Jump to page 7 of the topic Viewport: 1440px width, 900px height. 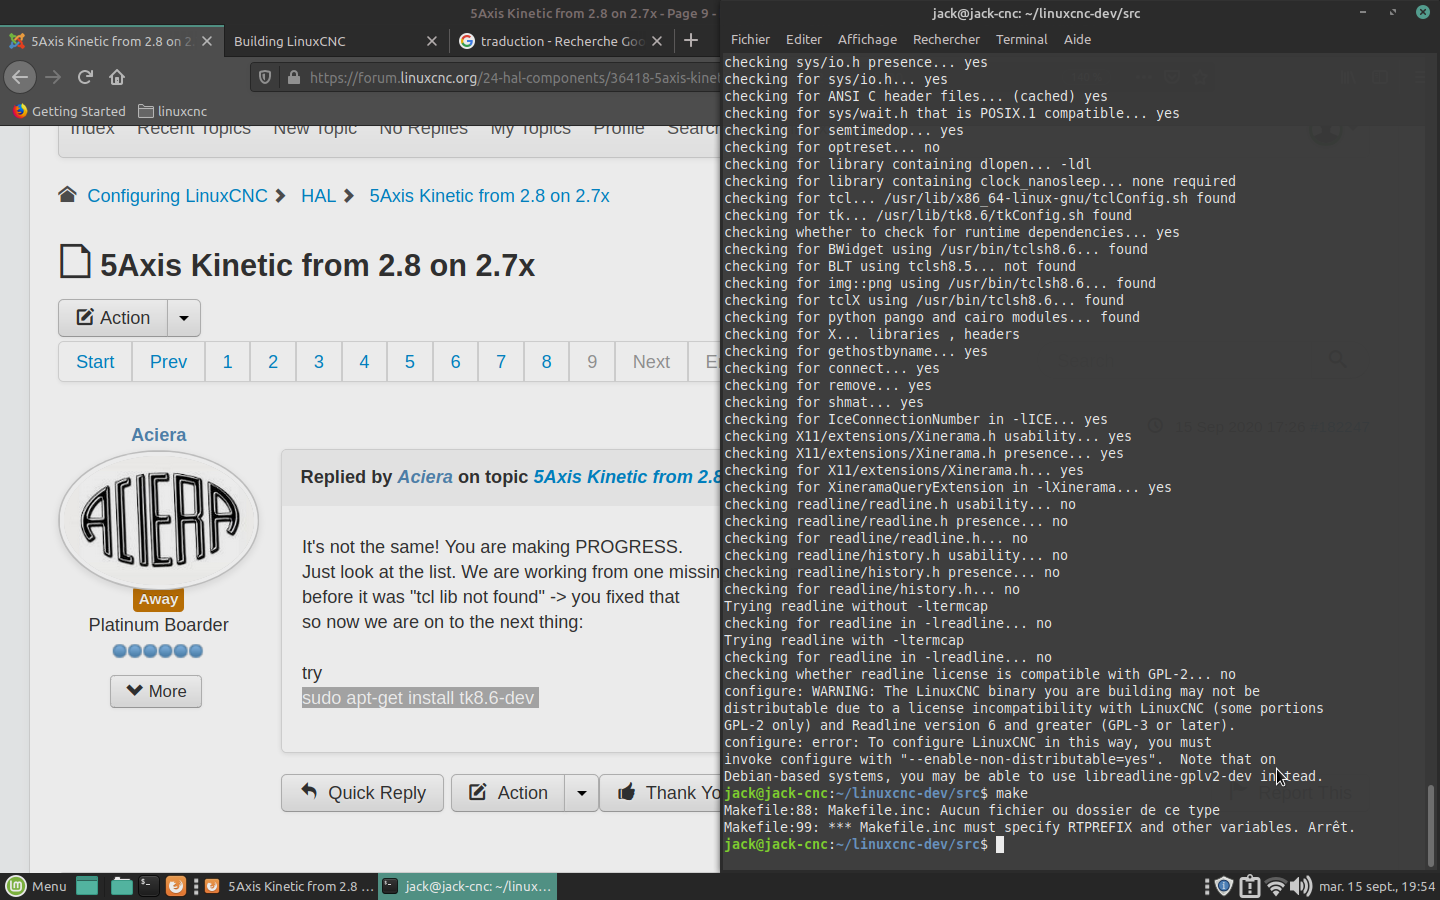(x=501, y=362)
